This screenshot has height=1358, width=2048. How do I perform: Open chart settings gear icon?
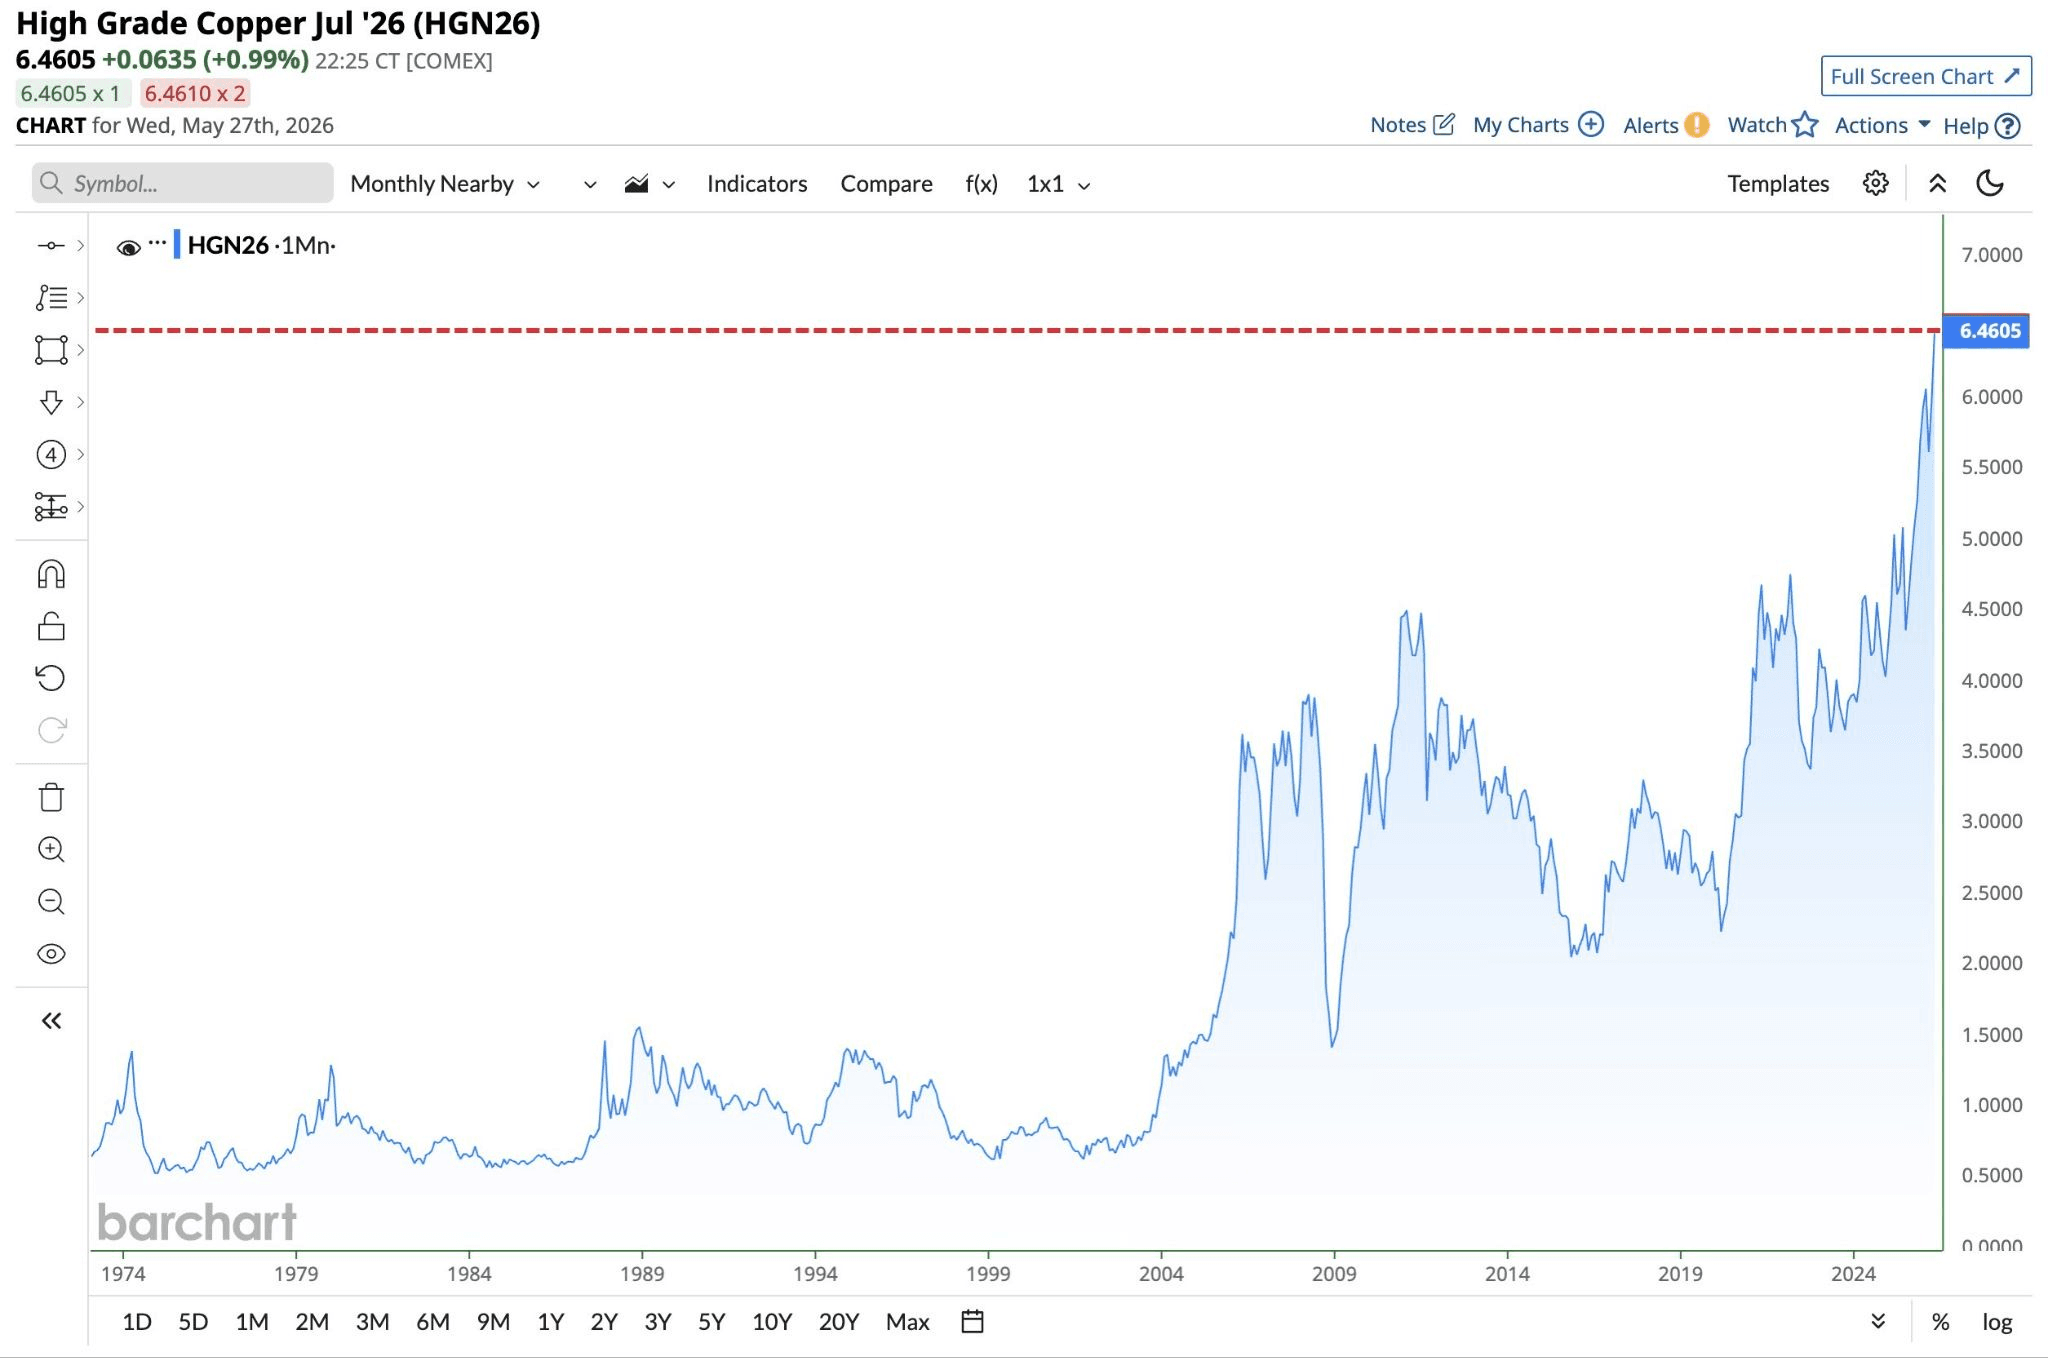(x=1876, y=183)
